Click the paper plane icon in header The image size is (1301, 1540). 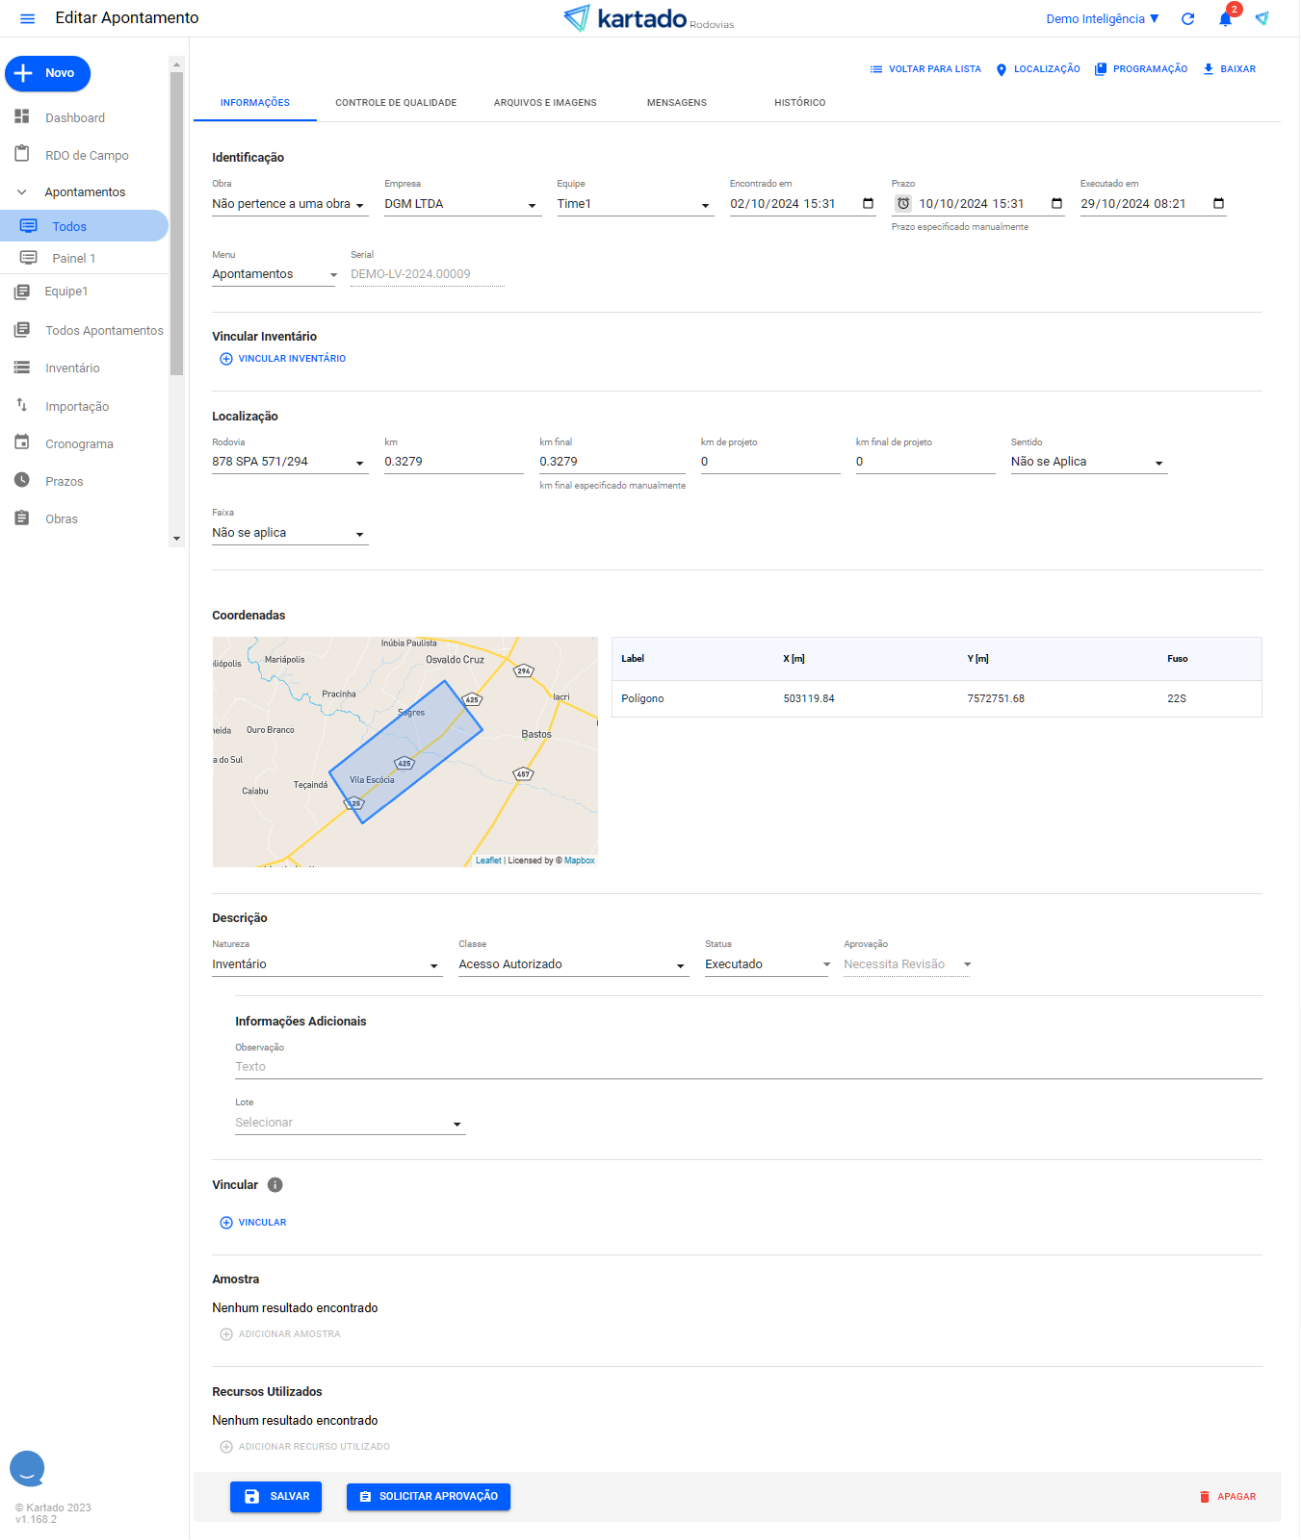(x=1262, y=19)
